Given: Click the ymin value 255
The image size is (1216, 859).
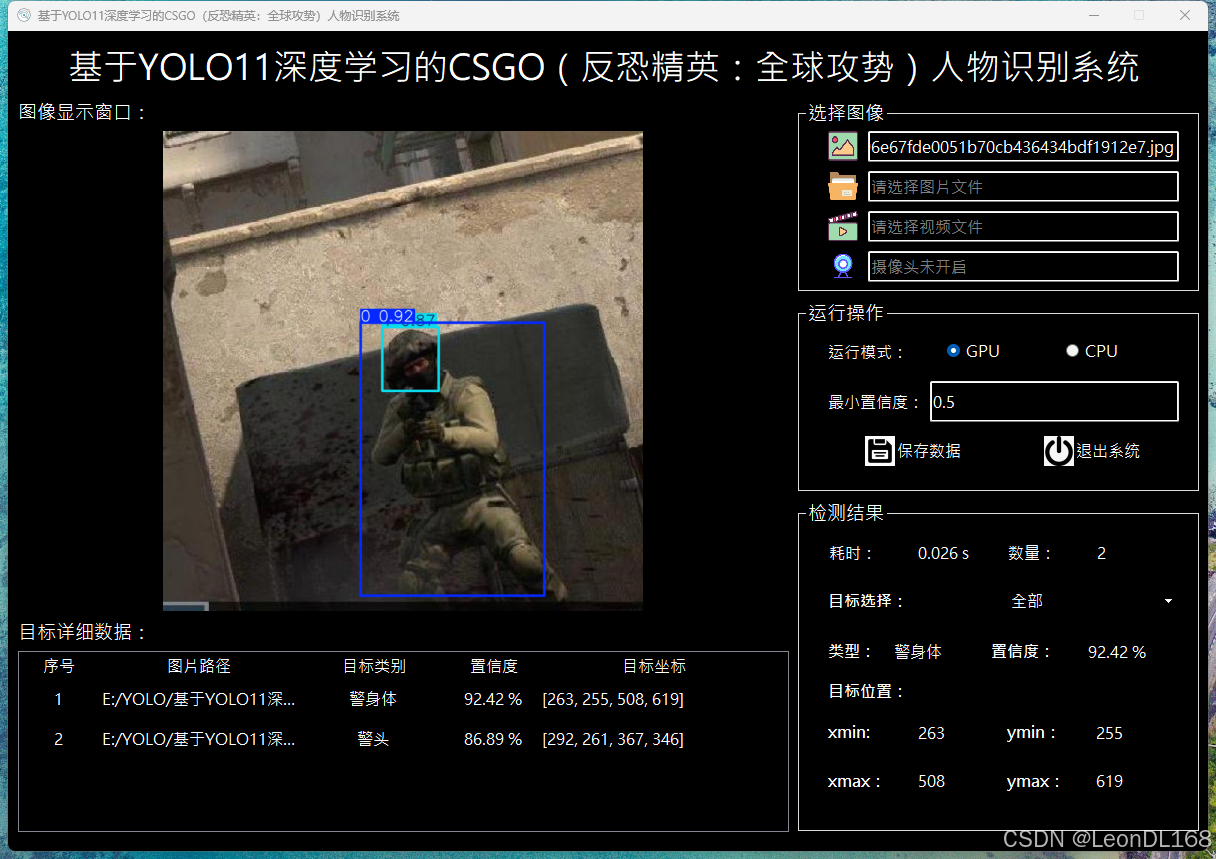Looking at the screenshot, I should [1109, 733].
